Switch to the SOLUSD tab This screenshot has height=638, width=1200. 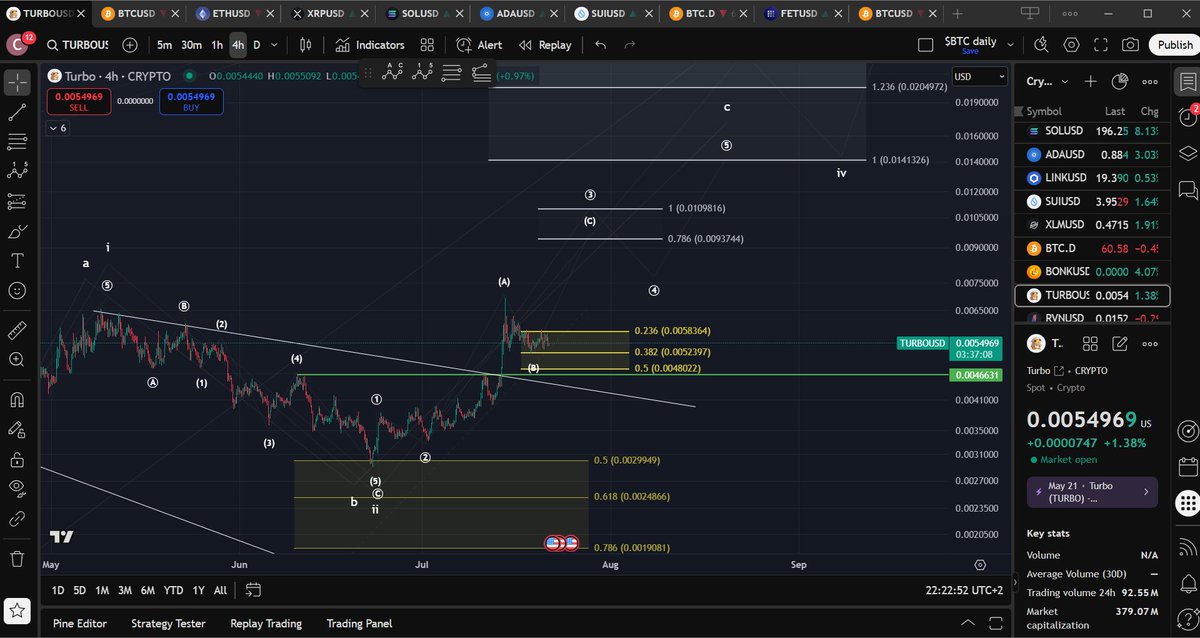[423, 14]
